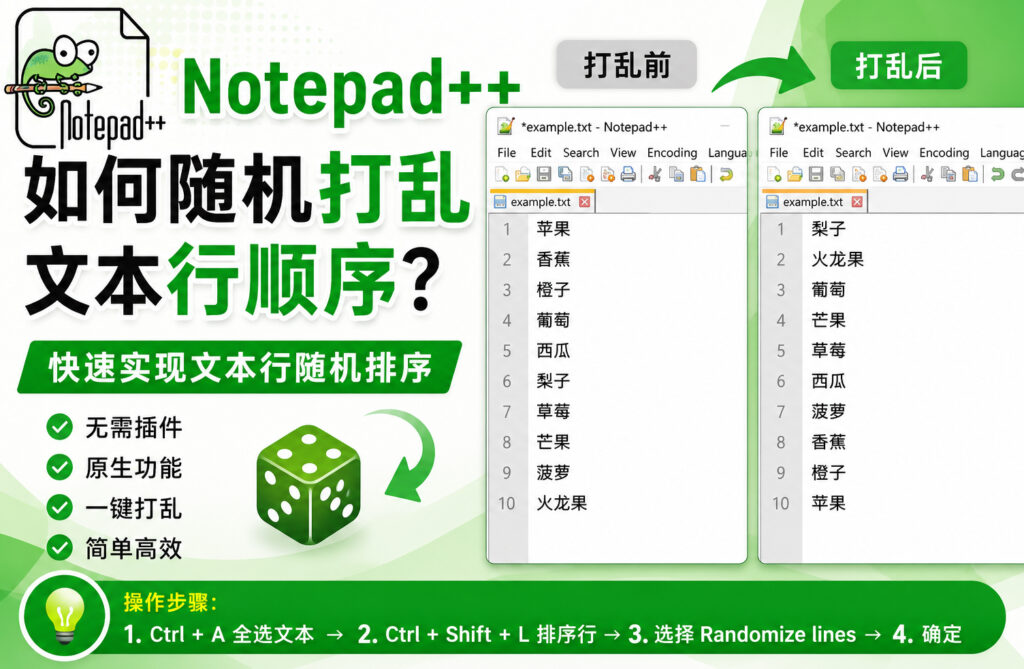Click line 4 芒果 in the 打乱后 window

[828, 320]
